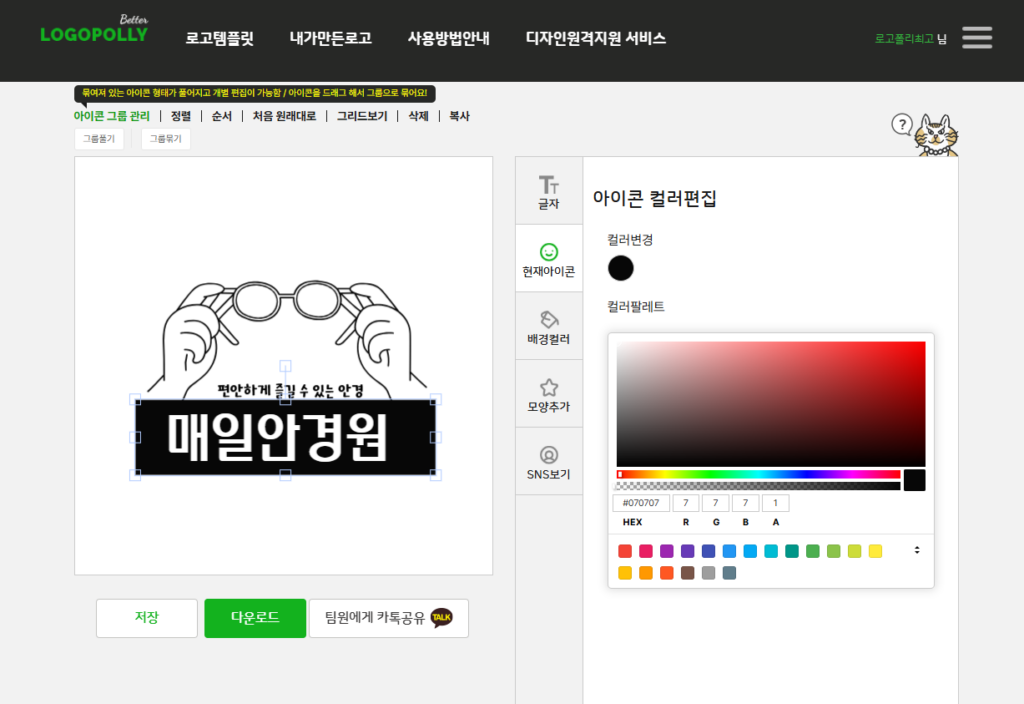Click the alpha transparency slider
Image resolution: width=1024 pixels, height=704 pixels.
[x=758, y=486]
